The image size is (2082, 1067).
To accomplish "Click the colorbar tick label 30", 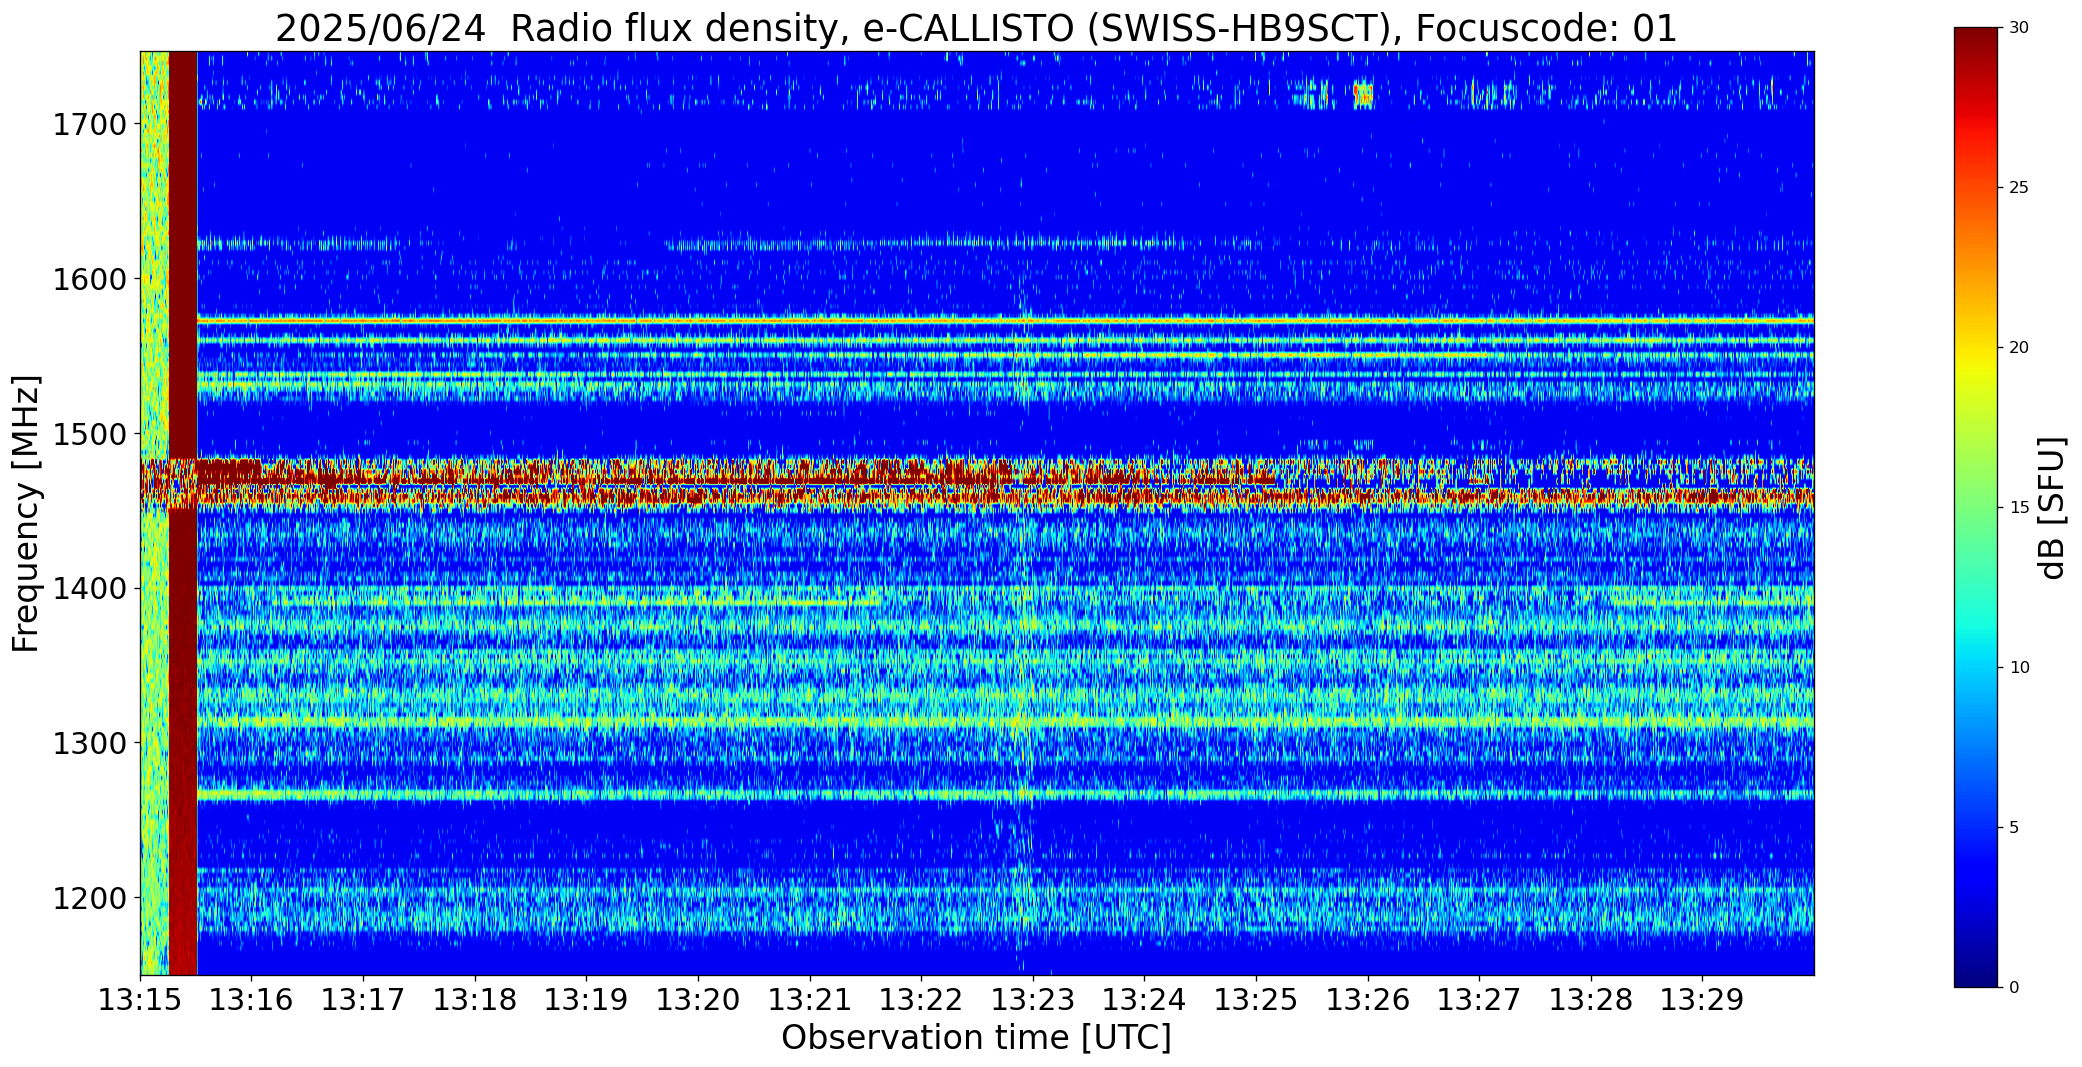I will pyautogui.click(x=2019, y=28).
